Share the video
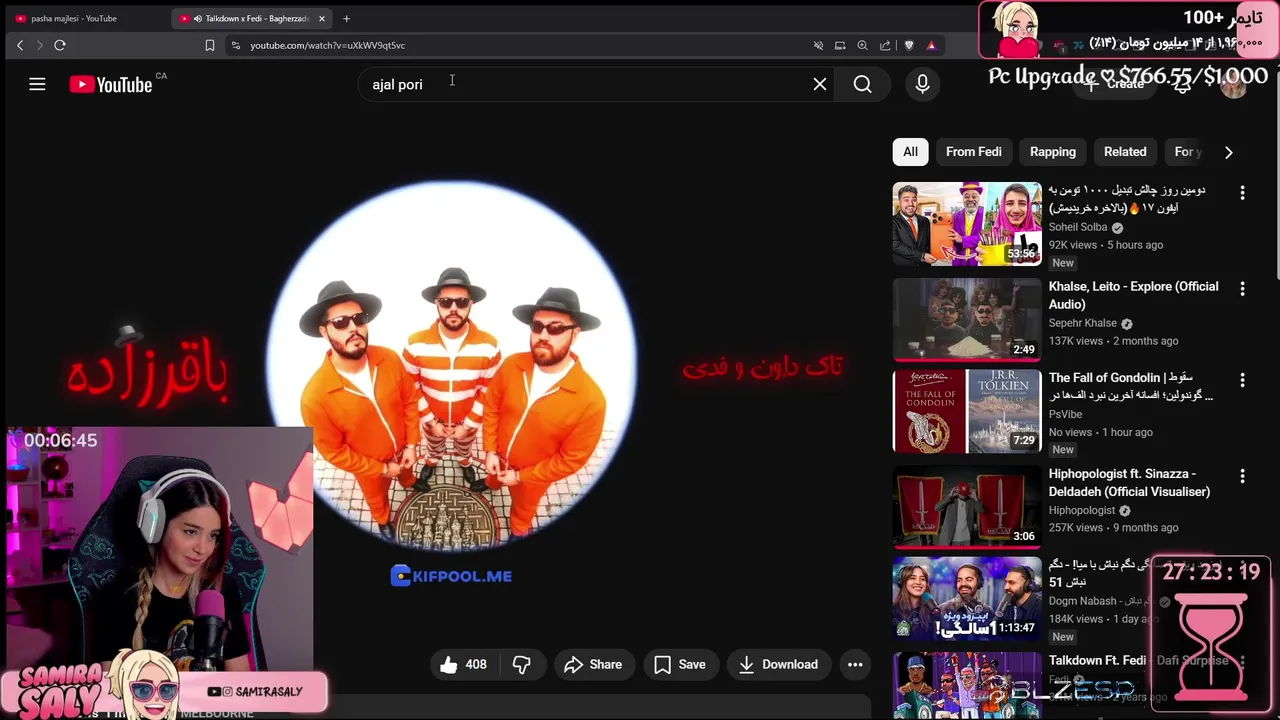The height and width of the screenshot is (720, 1280). [593, 664]
